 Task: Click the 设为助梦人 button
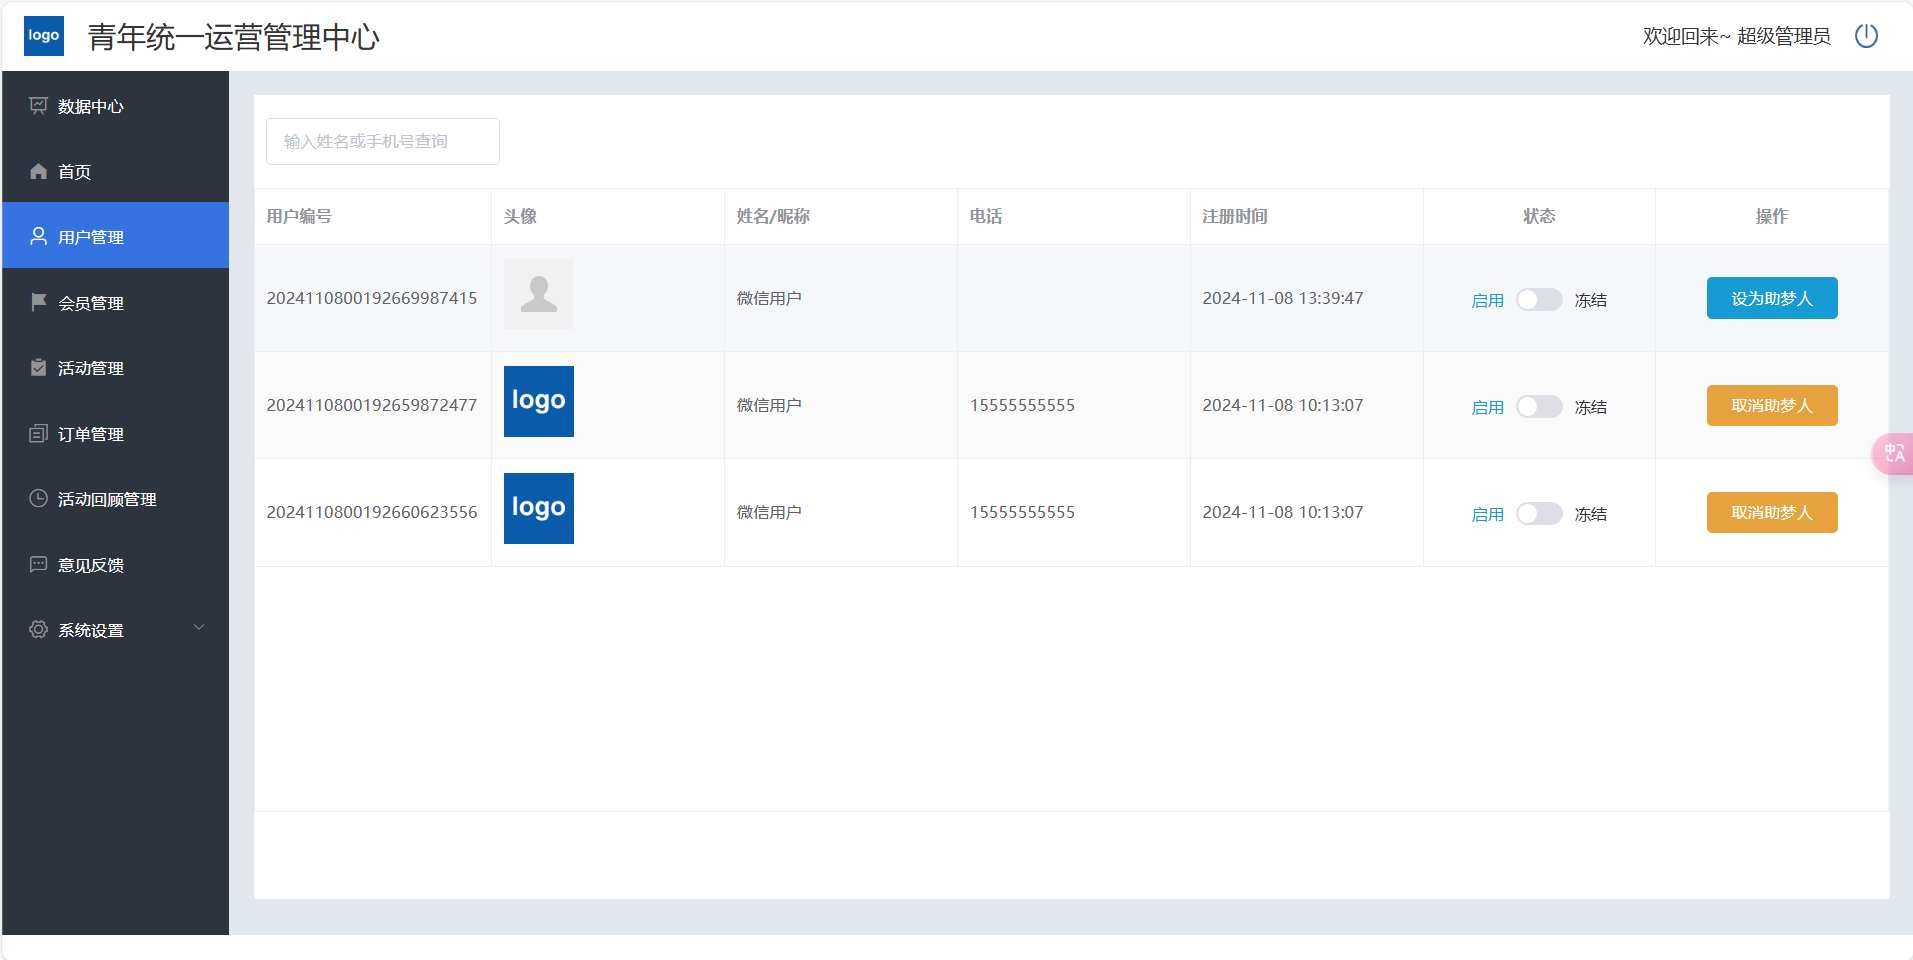(1771, 298)
